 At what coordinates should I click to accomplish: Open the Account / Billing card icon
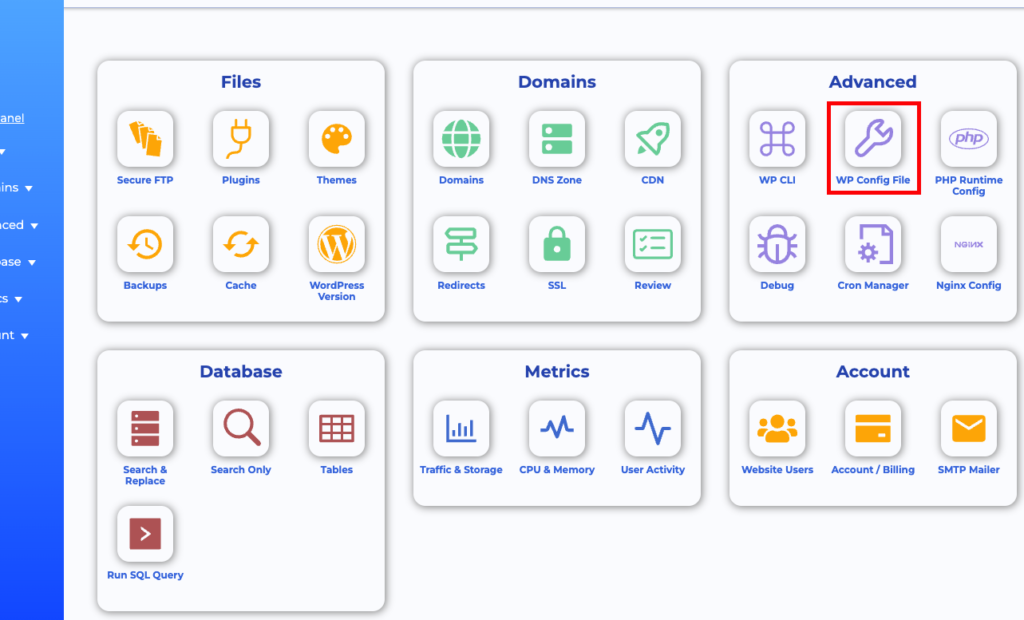click(872, 429)
